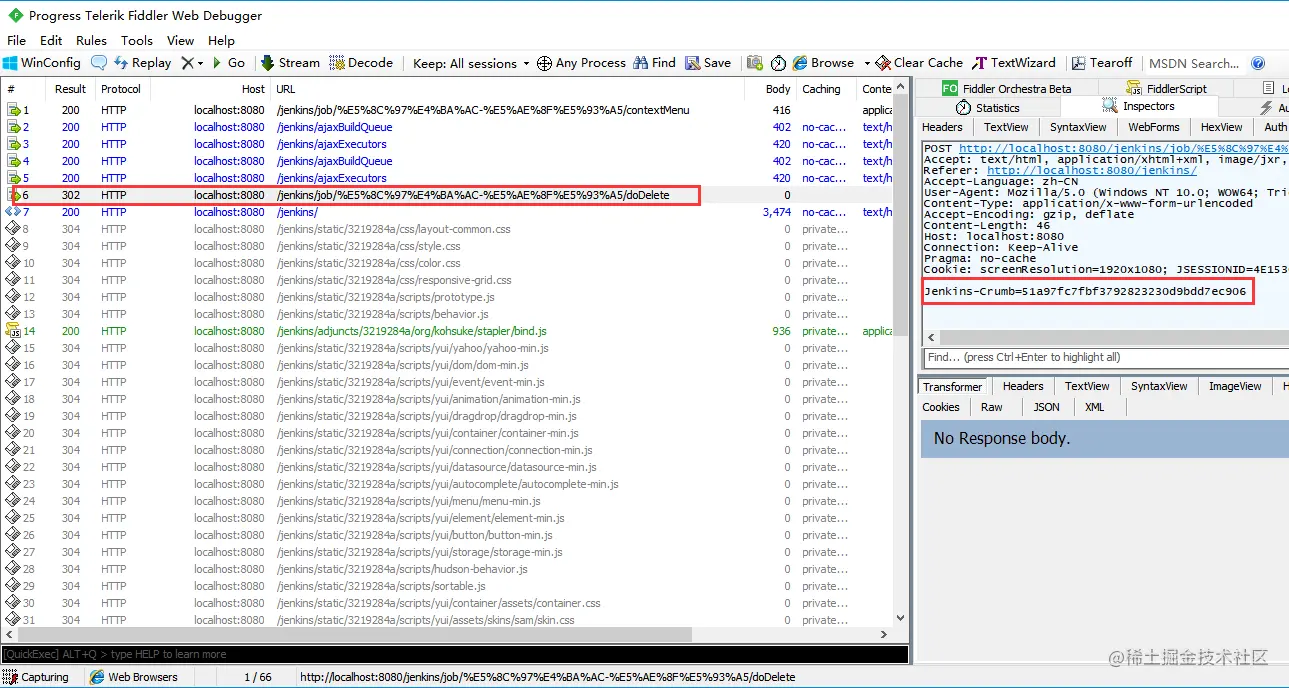Click the Tearoff button
Viewport: 1289px width, 688px height.
(1102, 62)
